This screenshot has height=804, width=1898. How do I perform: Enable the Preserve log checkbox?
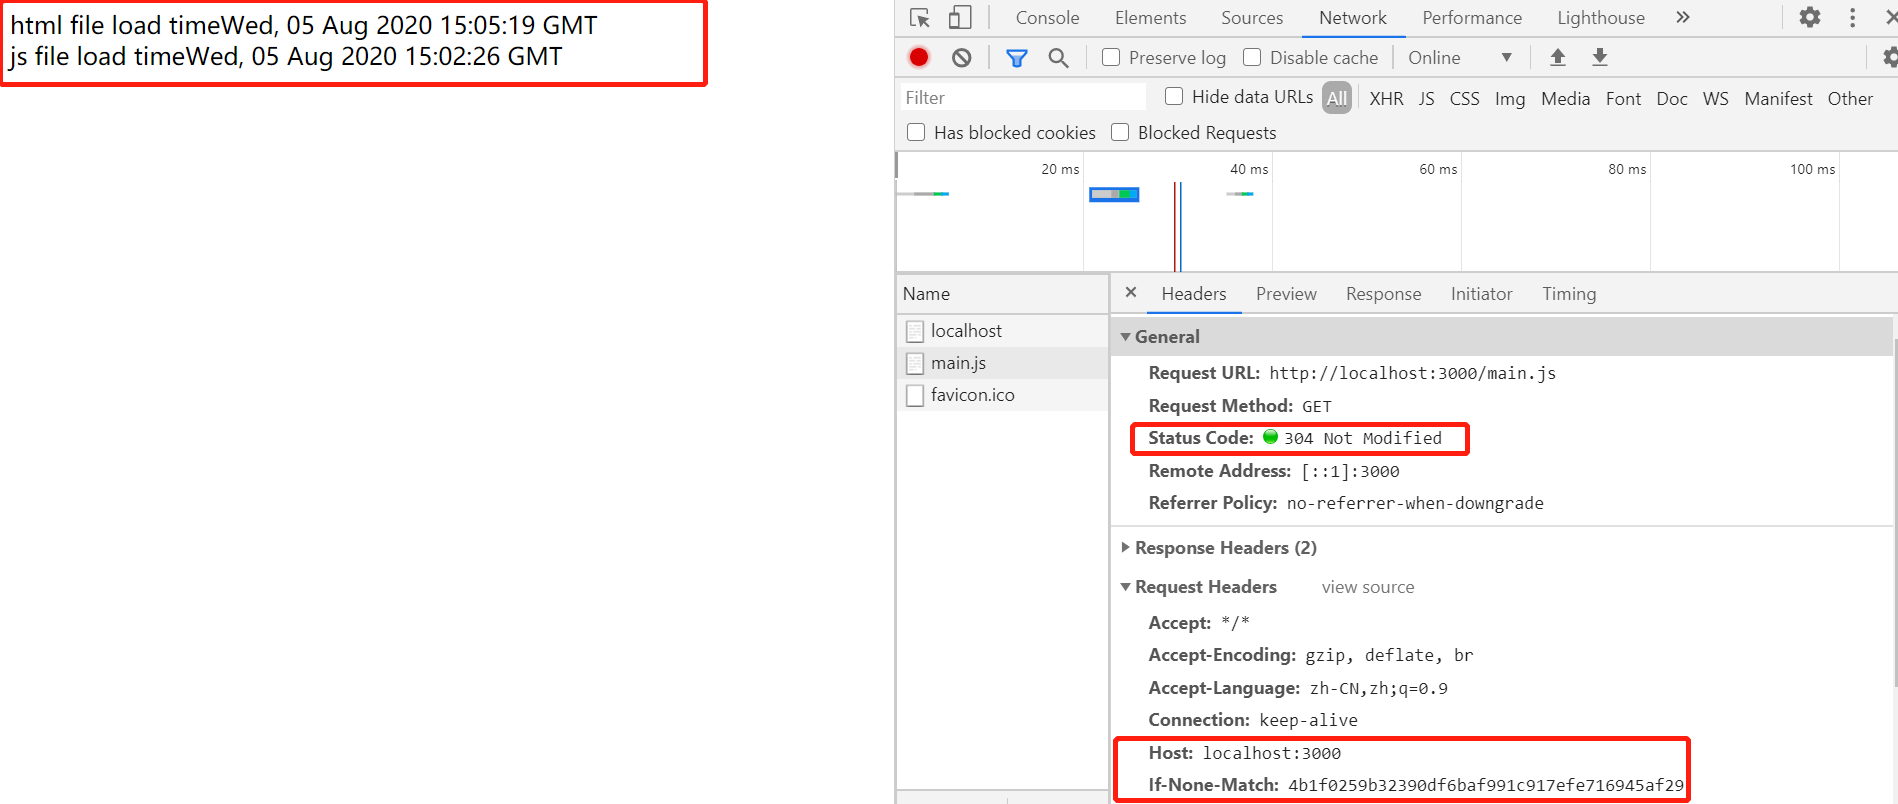tap(1111, 58)
